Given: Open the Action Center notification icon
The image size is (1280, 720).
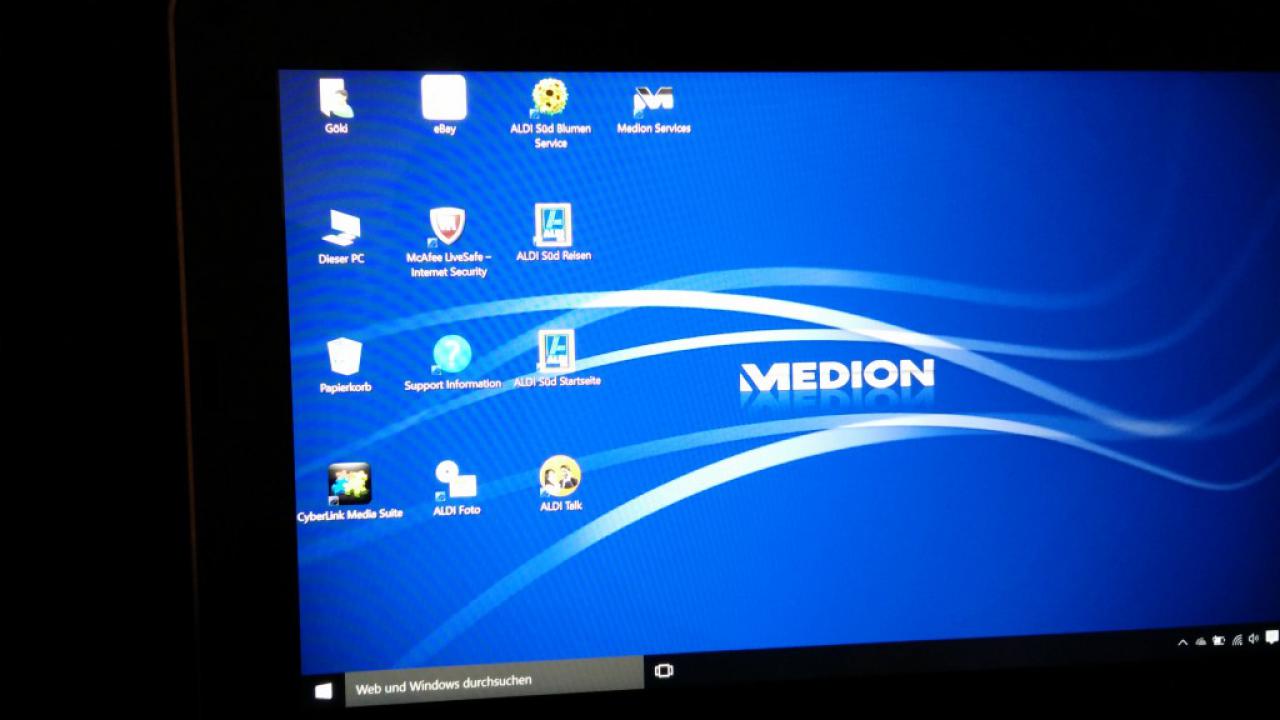Looking at the screenshot, I should (x=1272, y=637).
